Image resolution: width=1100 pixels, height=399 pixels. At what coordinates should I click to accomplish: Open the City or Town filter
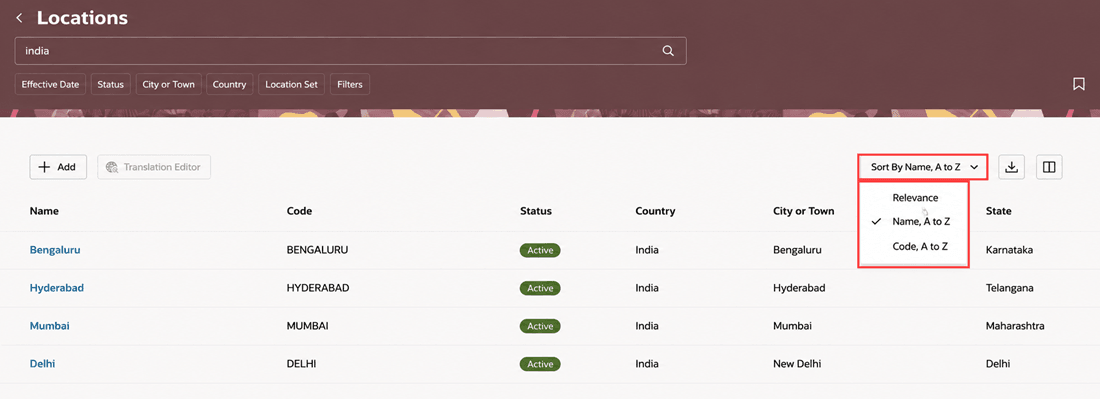click(168, 84)
